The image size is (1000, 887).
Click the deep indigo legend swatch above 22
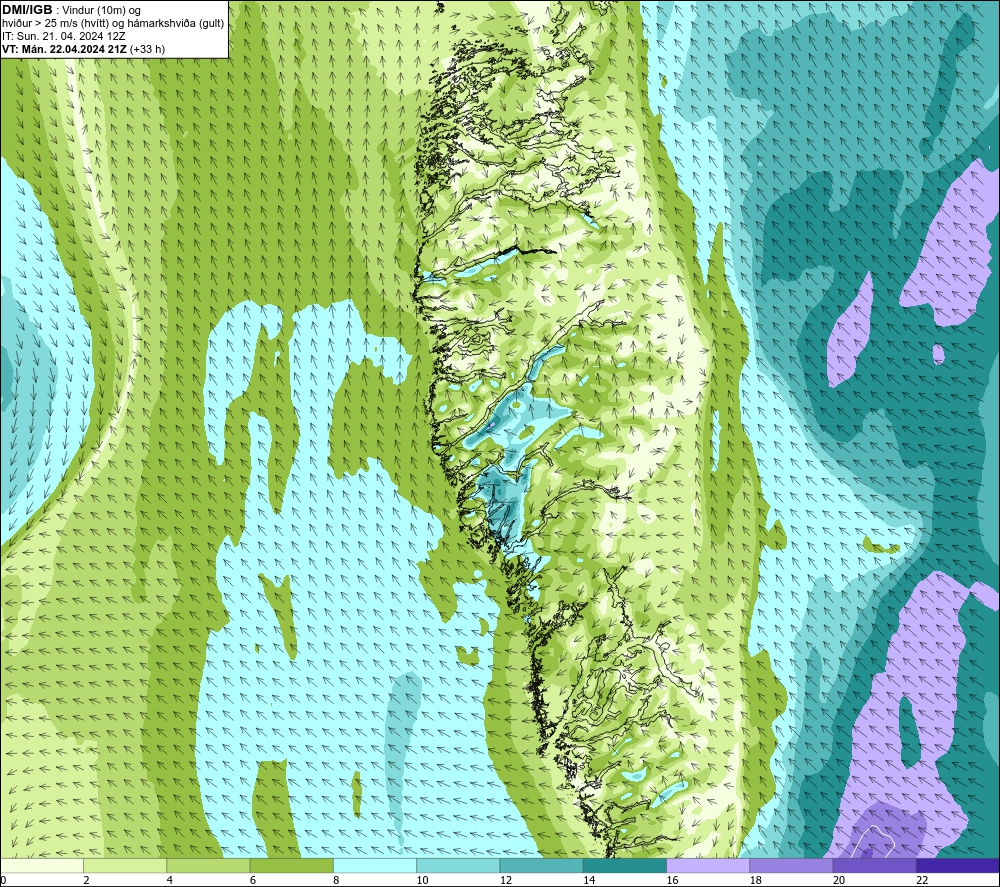click(957, 865)
